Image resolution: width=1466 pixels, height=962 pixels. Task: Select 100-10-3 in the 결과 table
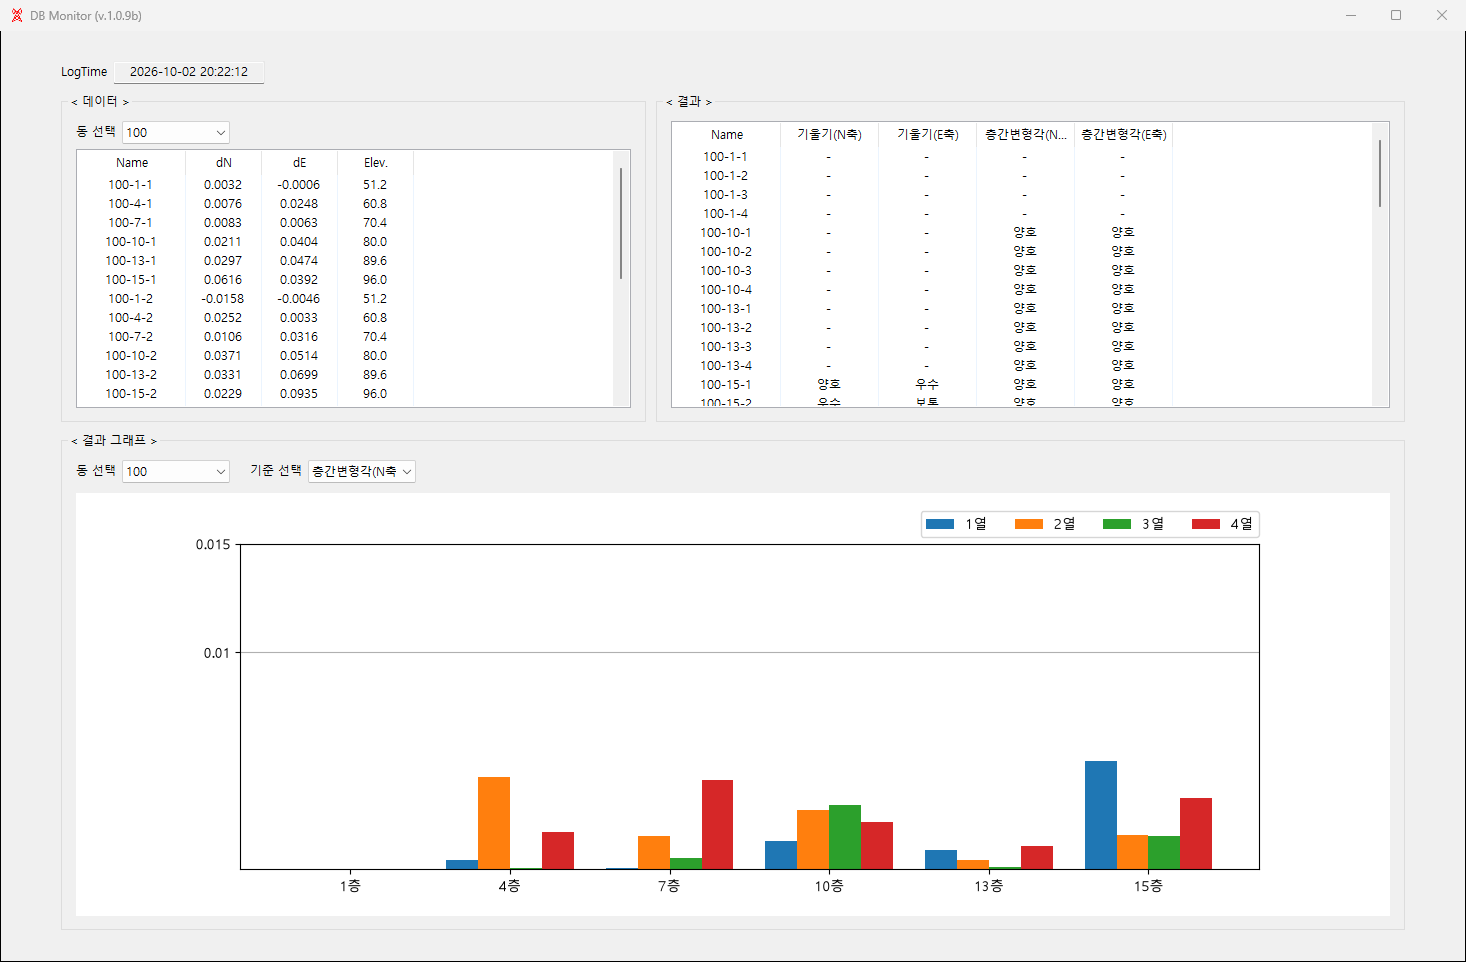coord(726,271)
